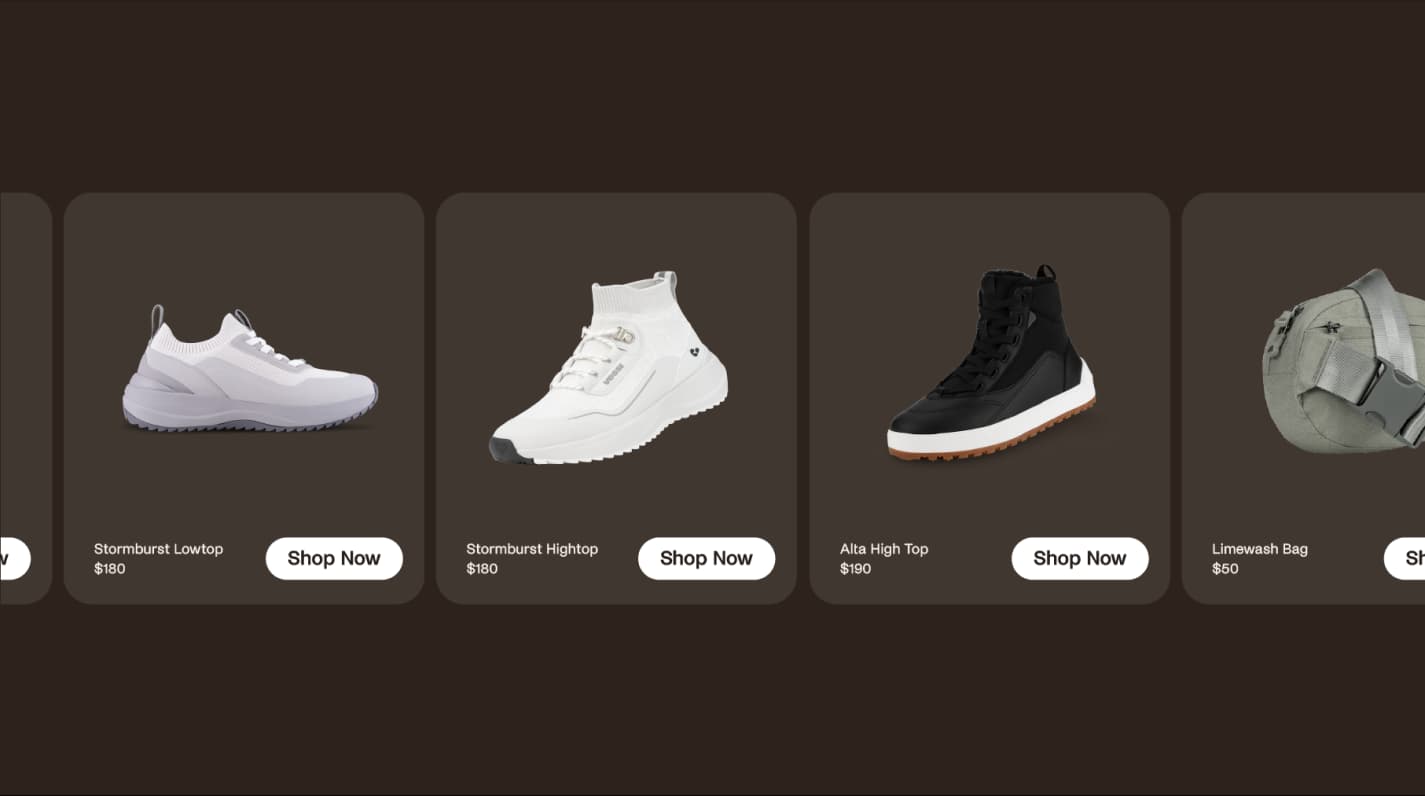Click Shop Now for Stormburst Lowtop
1425x796 pixels.
334,558
